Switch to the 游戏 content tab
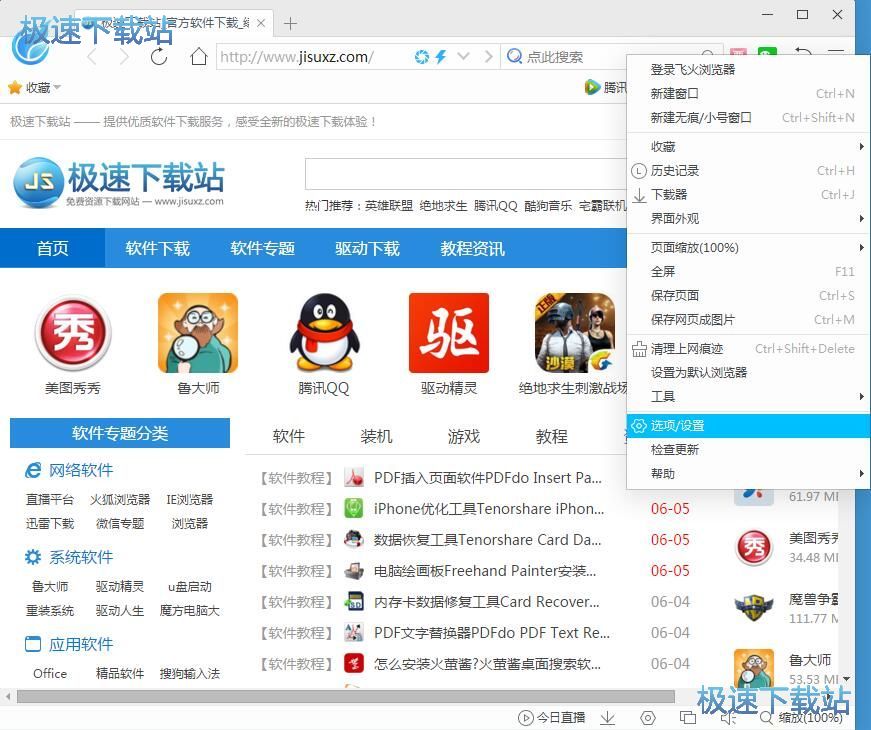The width and height of the screenshot is (871, 730). pyautogui.click(x=464, y=437)
